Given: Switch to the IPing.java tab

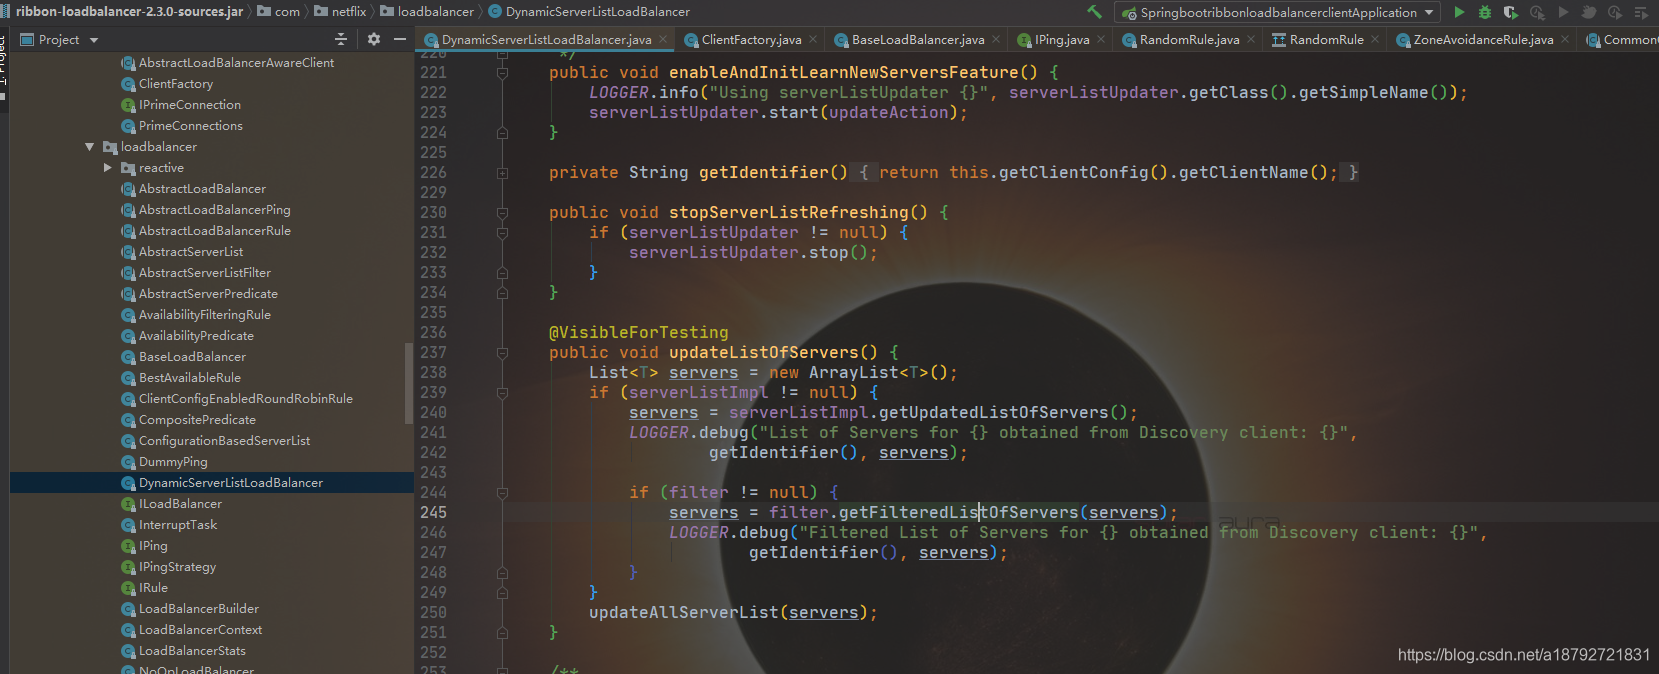Looking at the screenshot, I should [x=1061, y=40].
